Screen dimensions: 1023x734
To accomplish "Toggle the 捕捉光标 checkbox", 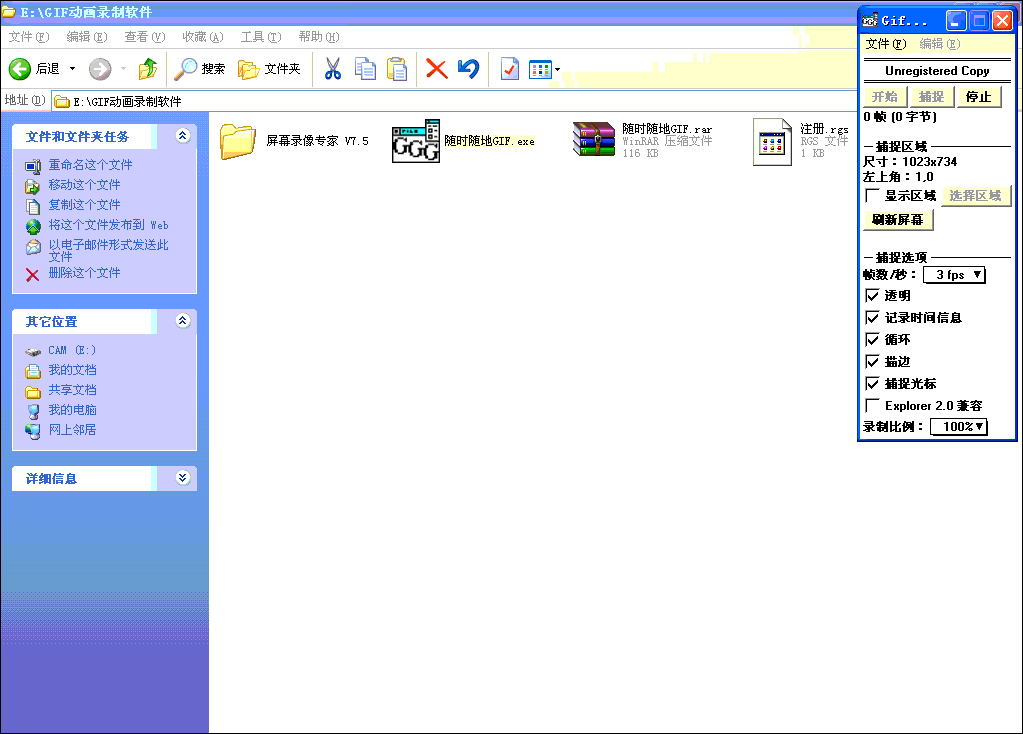I will pyautogui.click(x=872, y=384).
